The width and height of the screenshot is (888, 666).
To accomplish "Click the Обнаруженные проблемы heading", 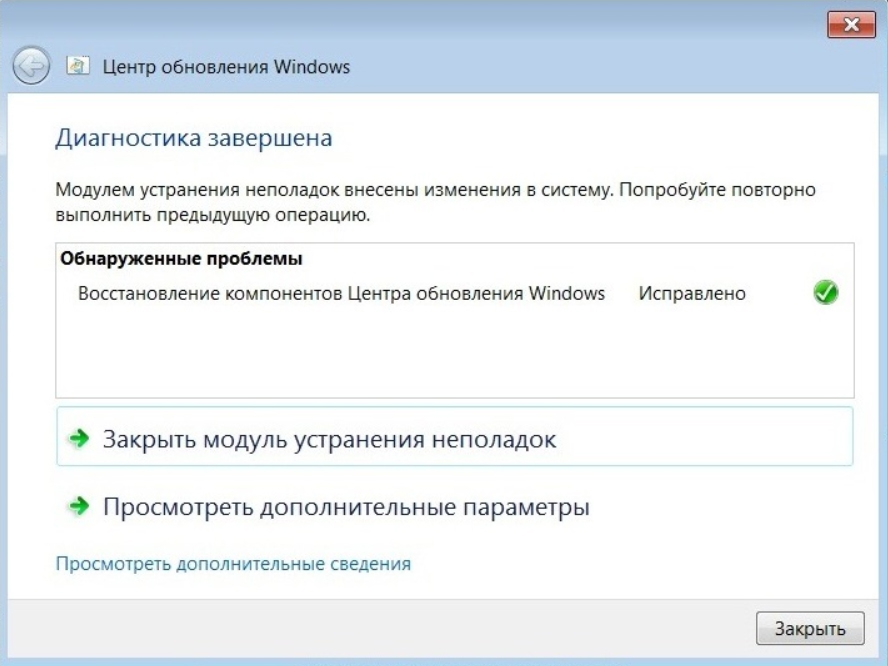I will [x=181, y=259].
